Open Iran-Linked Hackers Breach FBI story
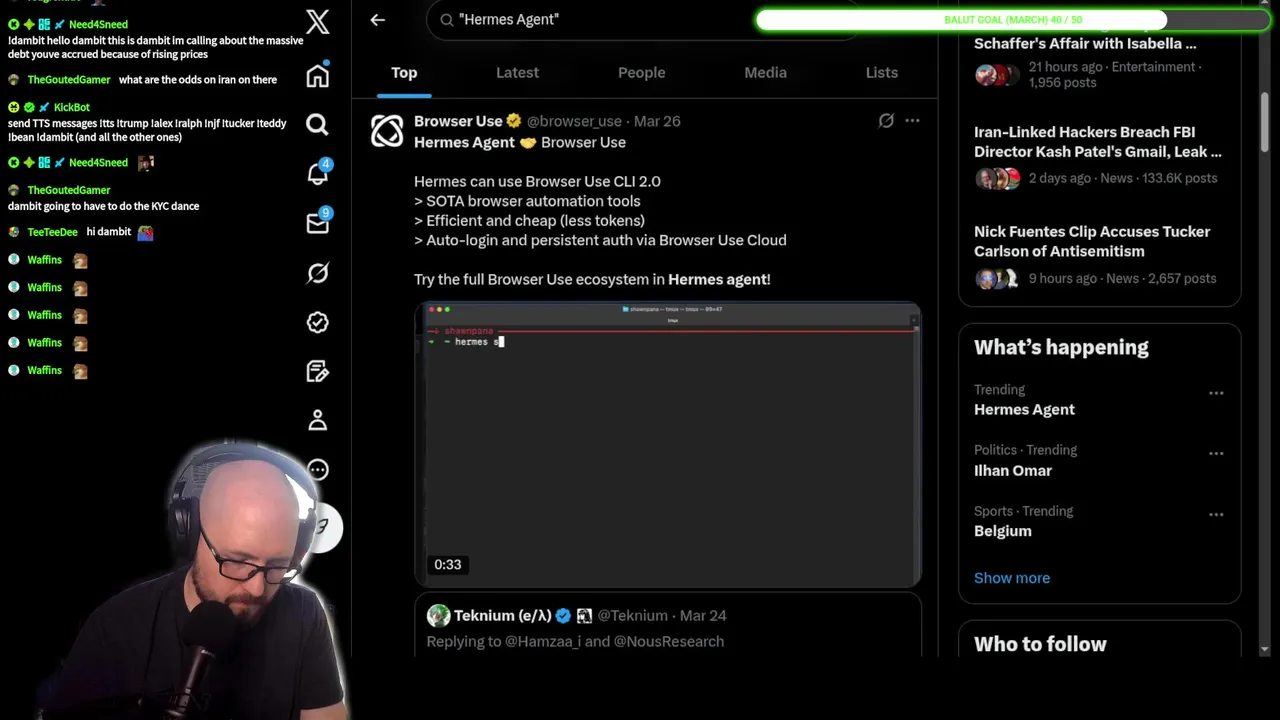This screenshot has height=720, width=1280. [1098, 142]
